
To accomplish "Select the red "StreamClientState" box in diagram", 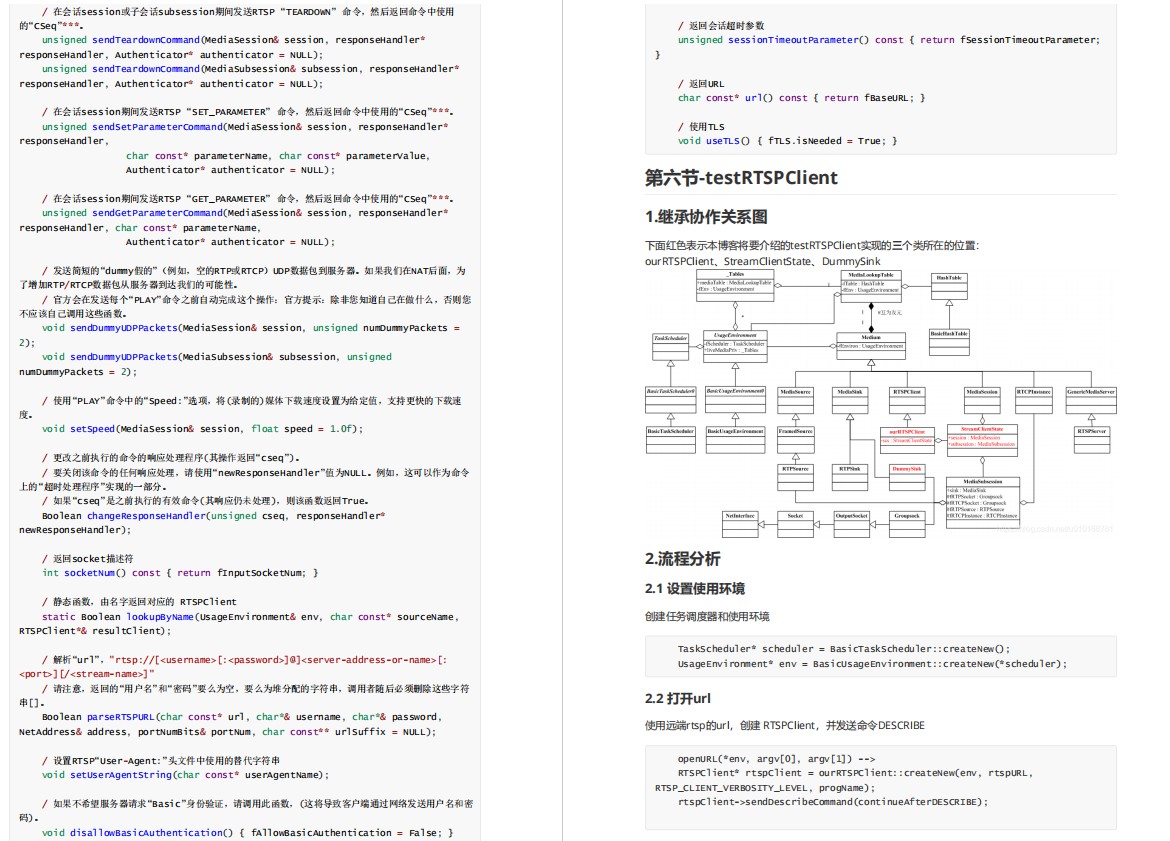I will click(981, 440).
